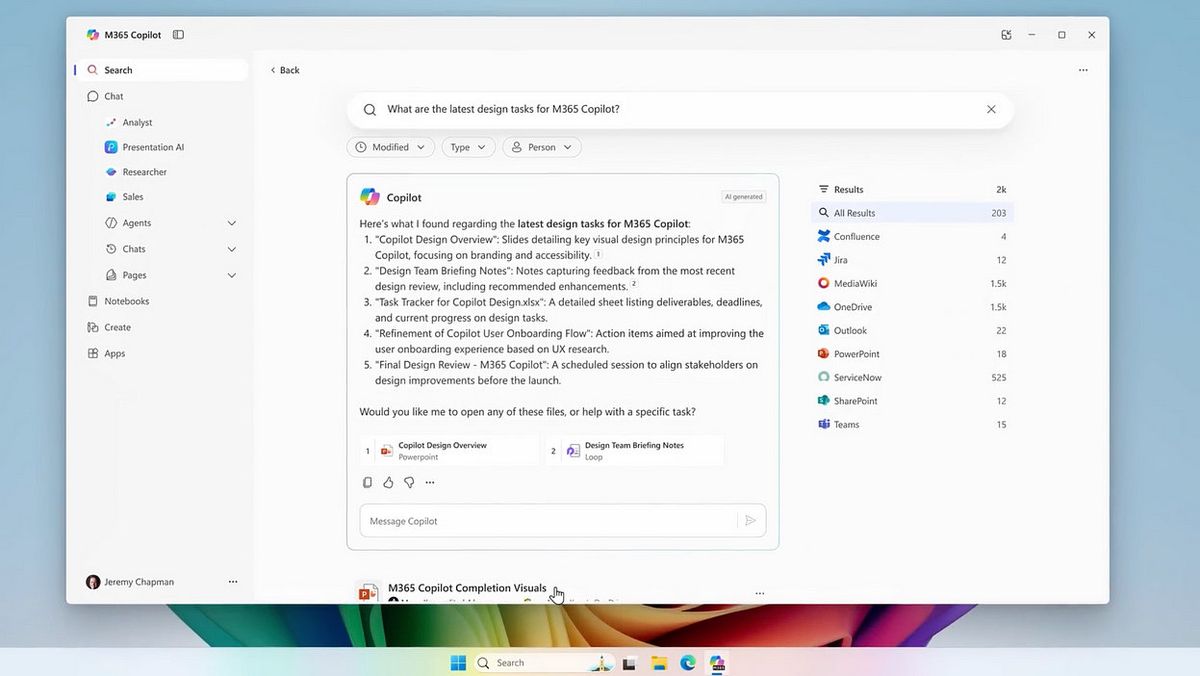Open the Type filter dropdown
Screen dimensions: 1200x676
(468, 147)
